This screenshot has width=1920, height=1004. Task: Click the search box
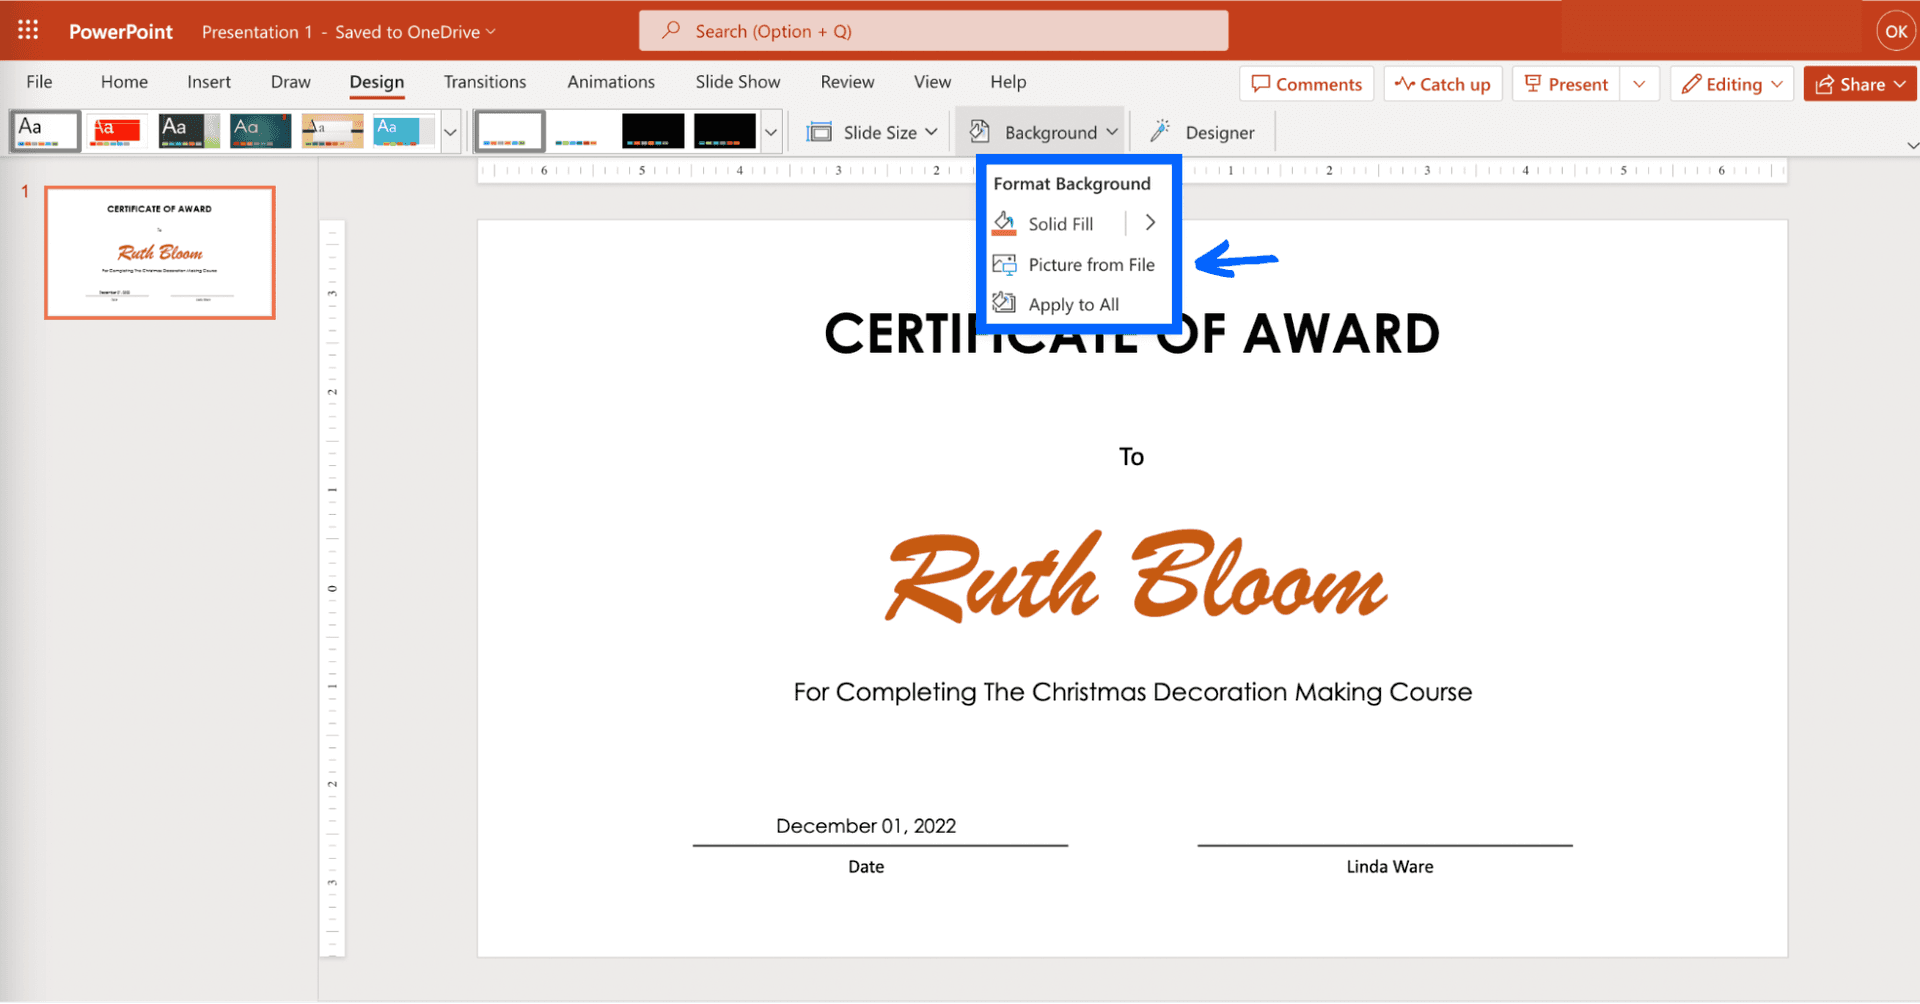[x=933, y=31]
